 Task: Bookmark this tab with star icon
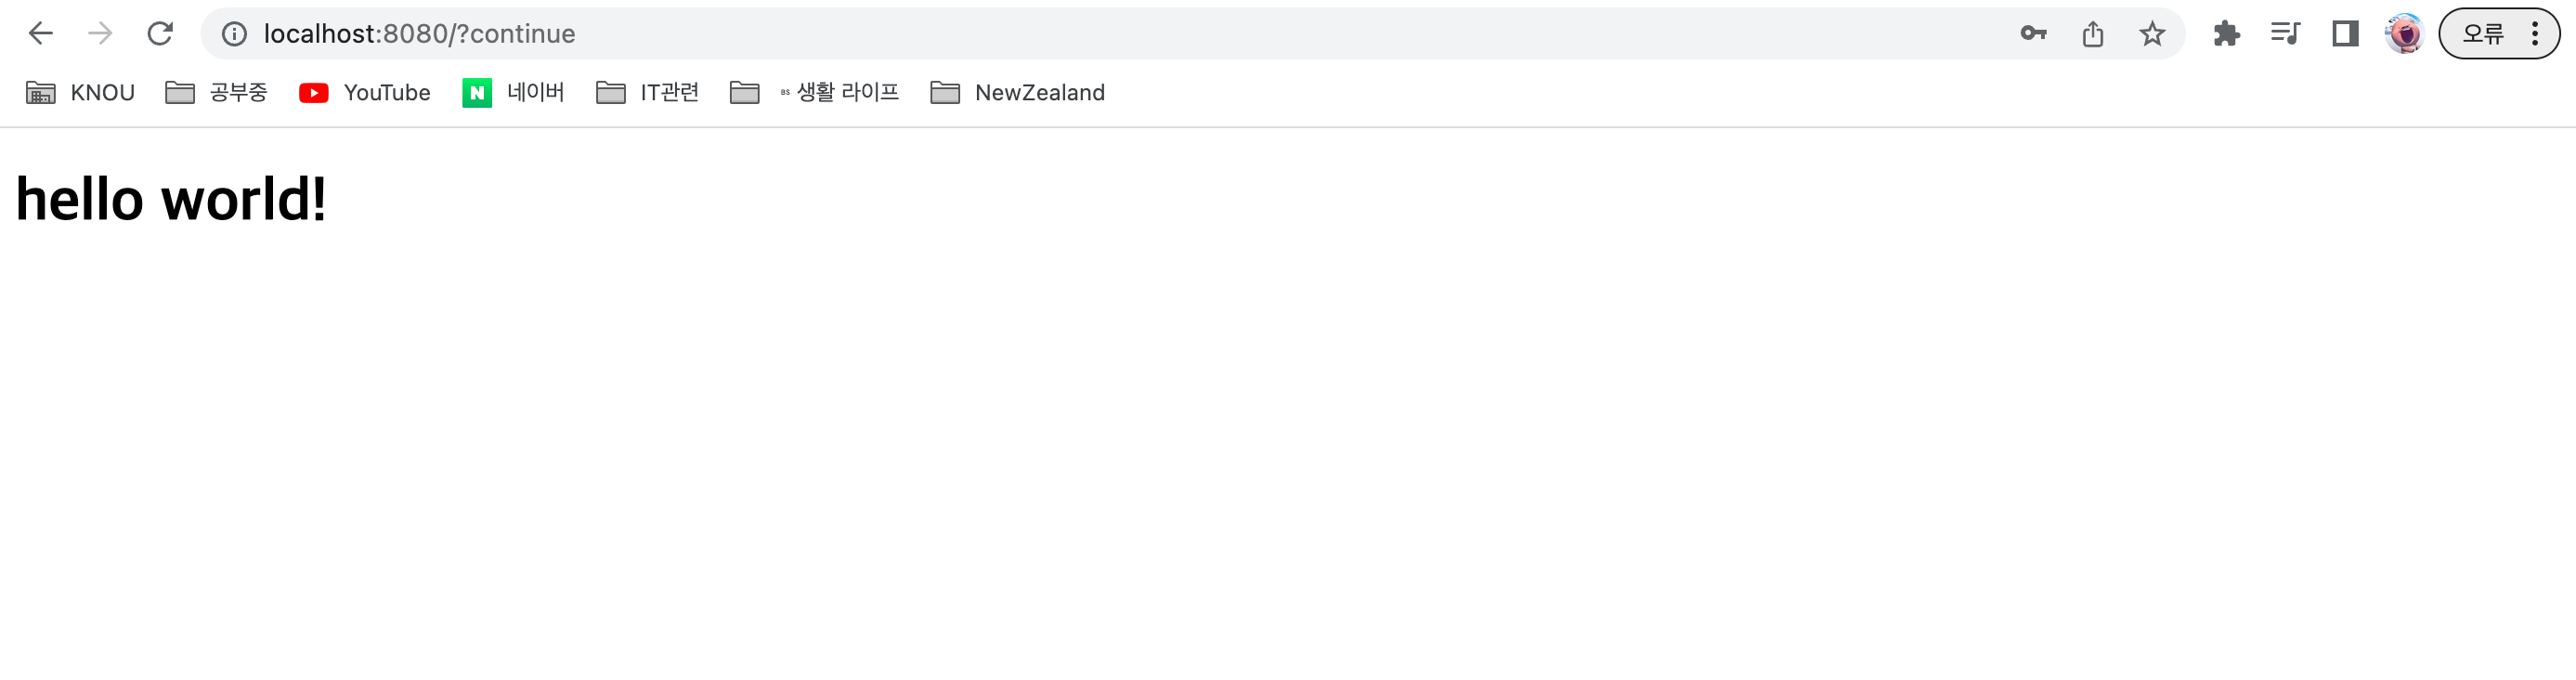point(2152,34)
